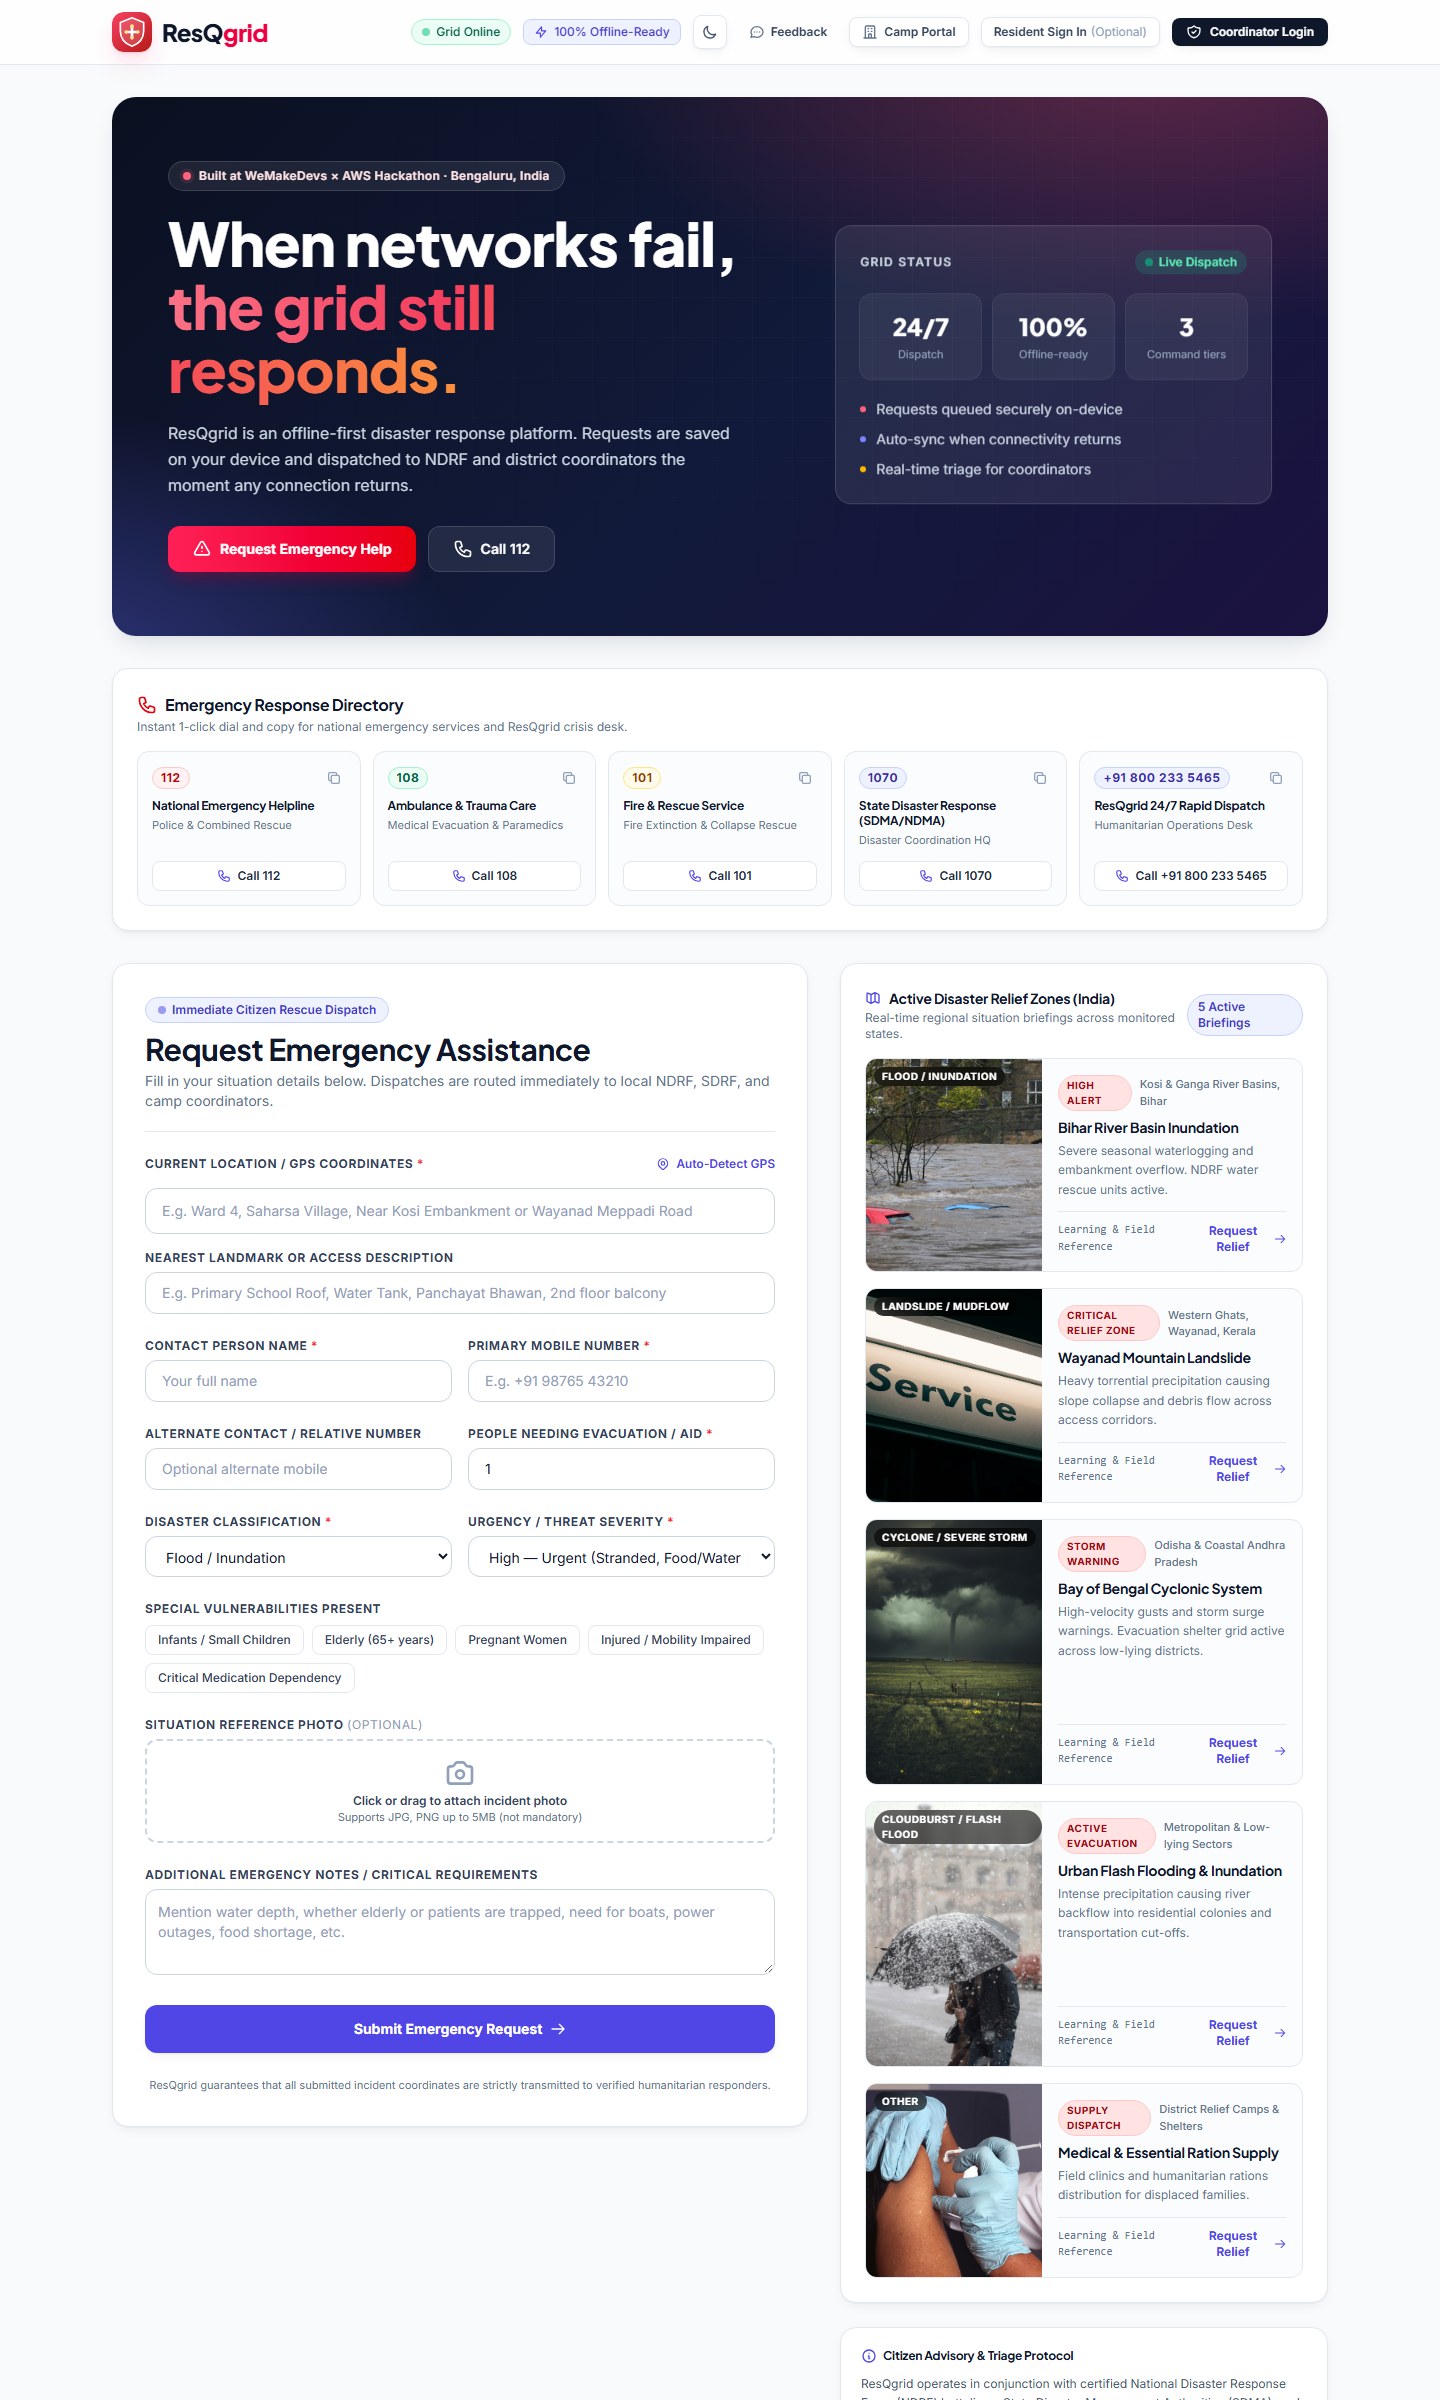The width and height of the screenshot is (1440, 2400).
Task: Click arrow beside Urban Flash Flooding Request Relief
Action: pyautogui.click(x=1280, y=2033)
